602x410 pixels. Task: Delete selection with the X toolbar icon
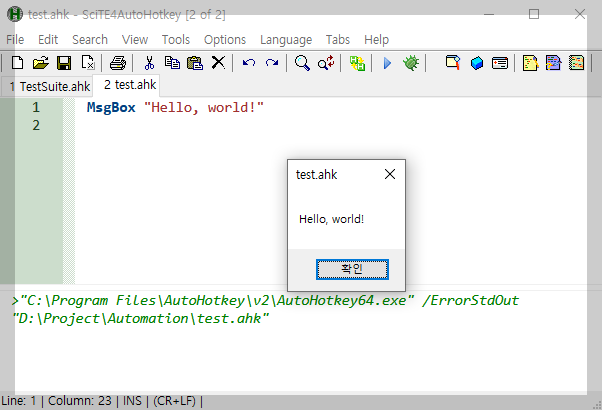pyautogui.click(x=218, y=63)
